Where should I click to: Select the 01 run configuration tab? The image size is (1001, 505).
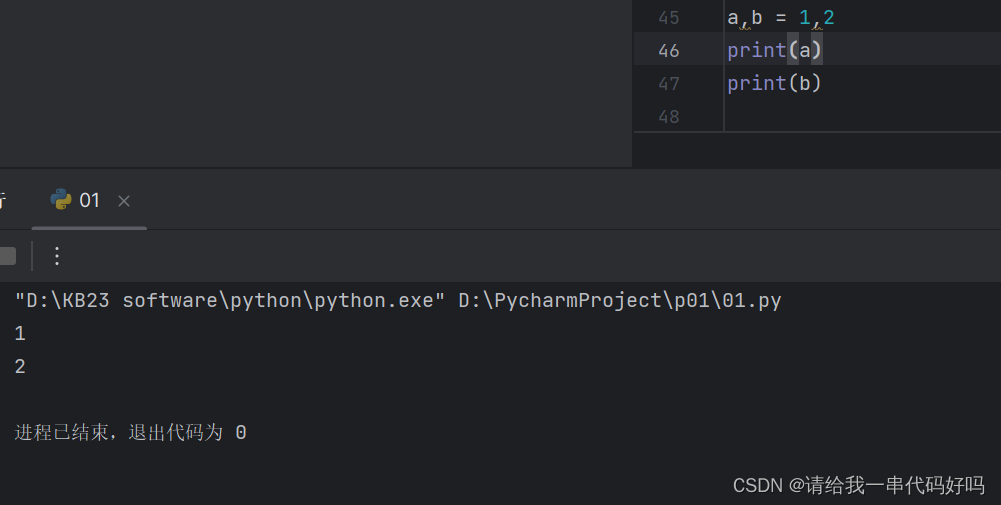(89, 200)
